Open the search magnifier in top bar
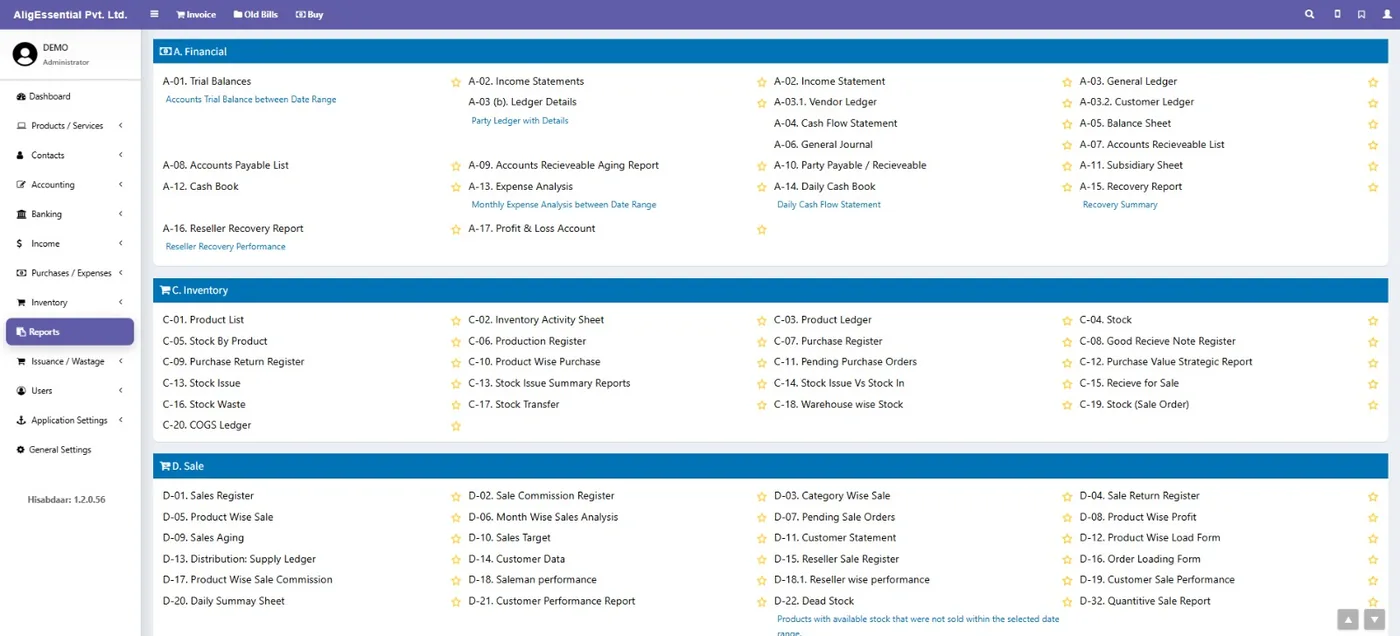This screenshot has height=636, width=1400. 1310,14
